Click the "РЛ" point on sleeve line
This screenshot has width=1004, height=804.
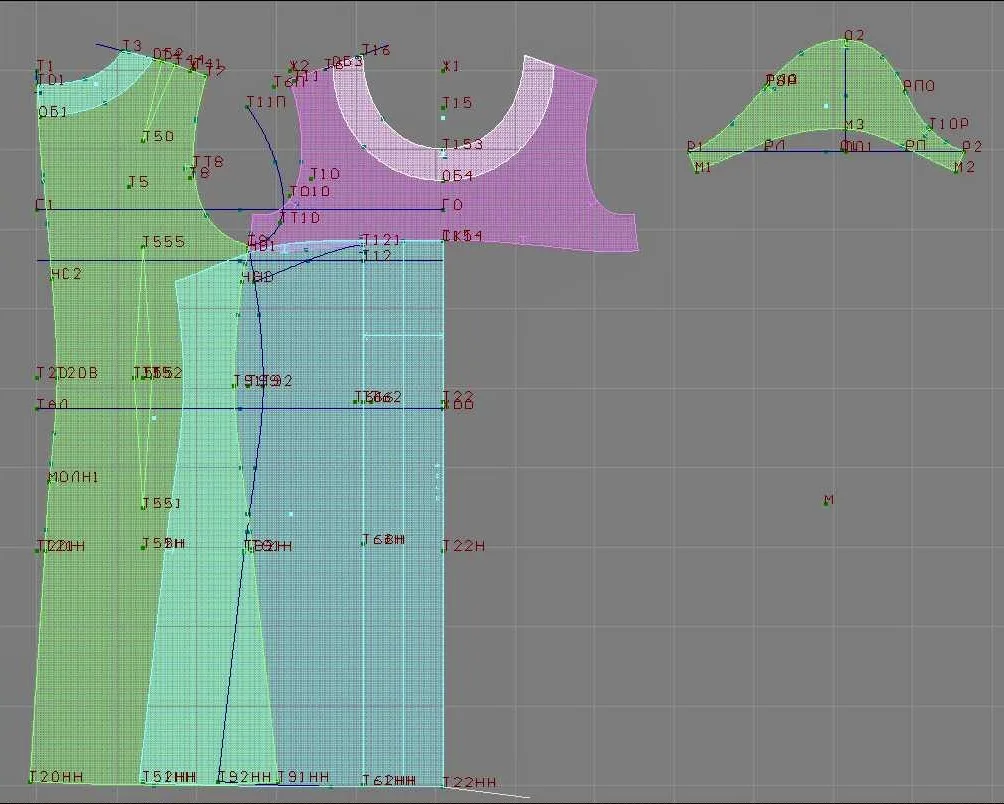775,146
